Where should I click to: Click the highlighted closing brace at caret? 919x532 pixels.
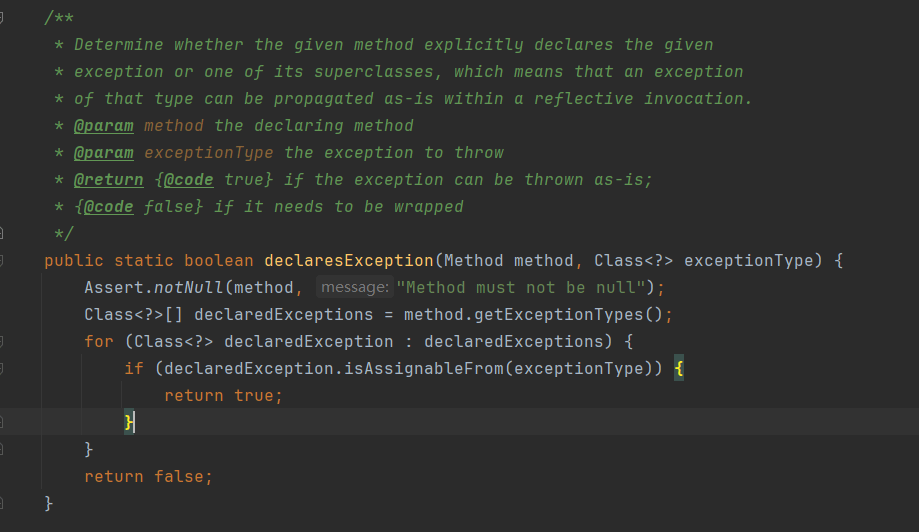point(128,423)
